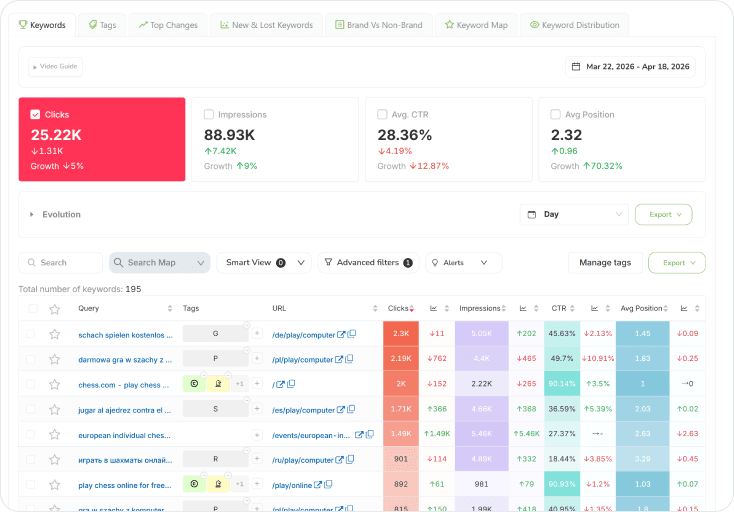Add tag plus icon for schach spielen row
The width and height of the screenshot is (734, 512).
257,334
